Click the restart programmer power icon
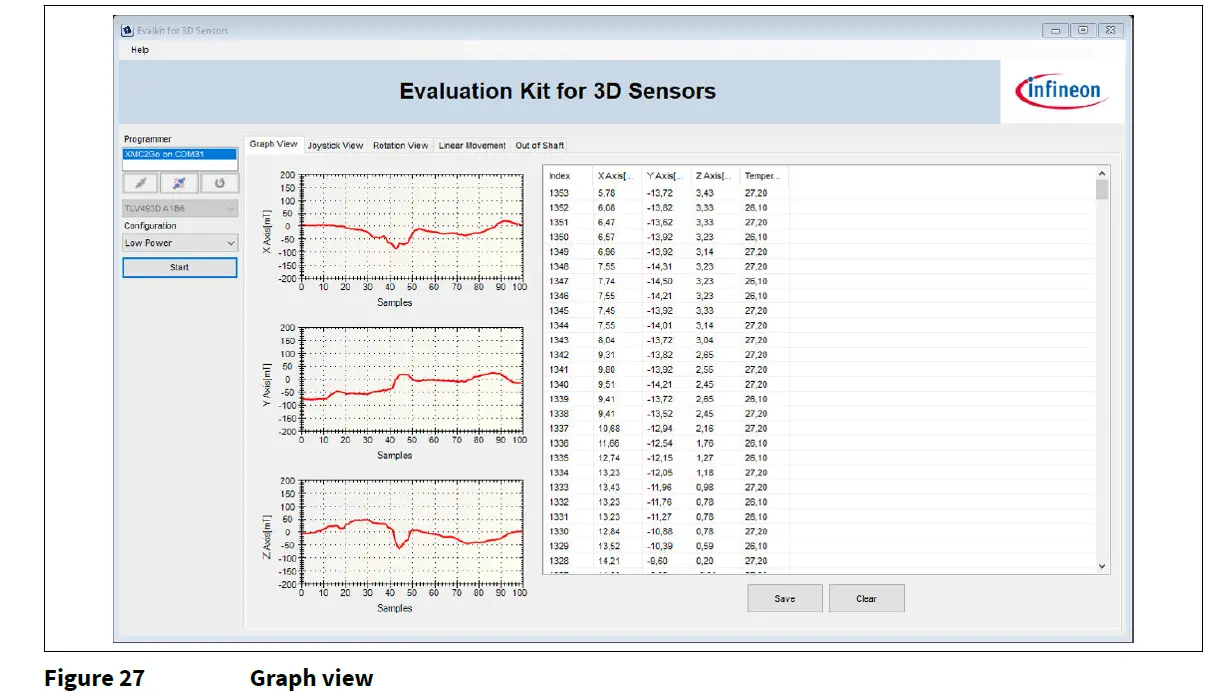 [x=219, y=183]
